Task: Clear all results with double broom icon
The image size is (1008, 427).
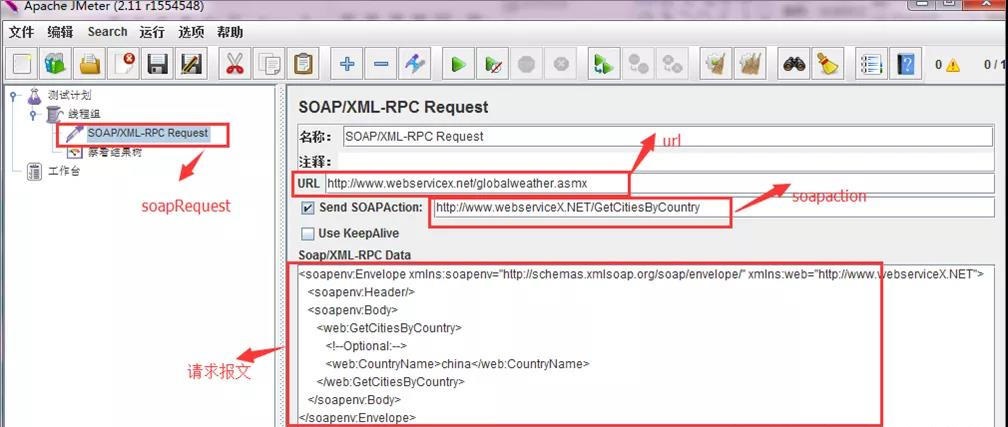Action: 749,64
